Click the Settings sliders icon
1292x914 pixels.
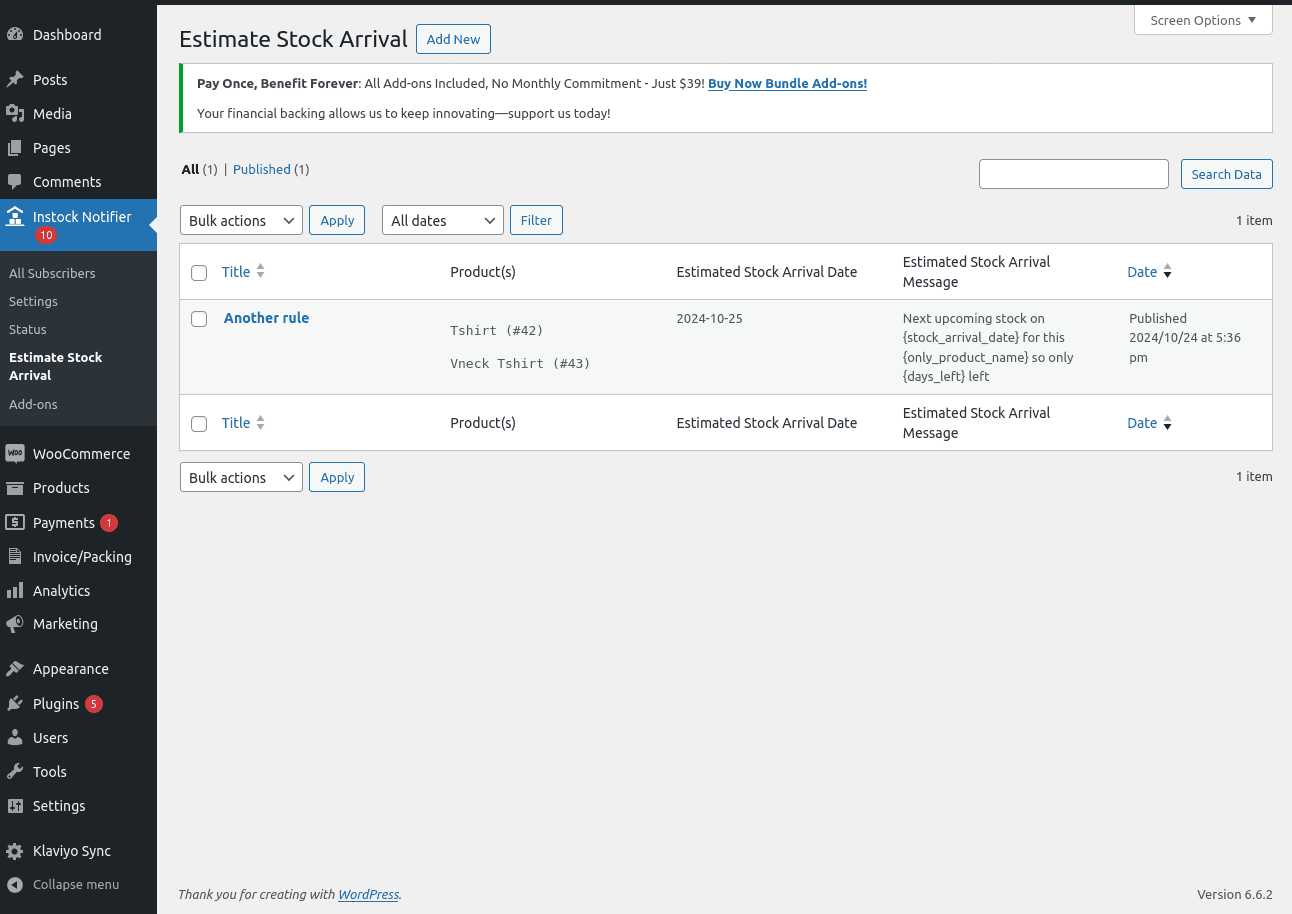[x=15, y=805]
